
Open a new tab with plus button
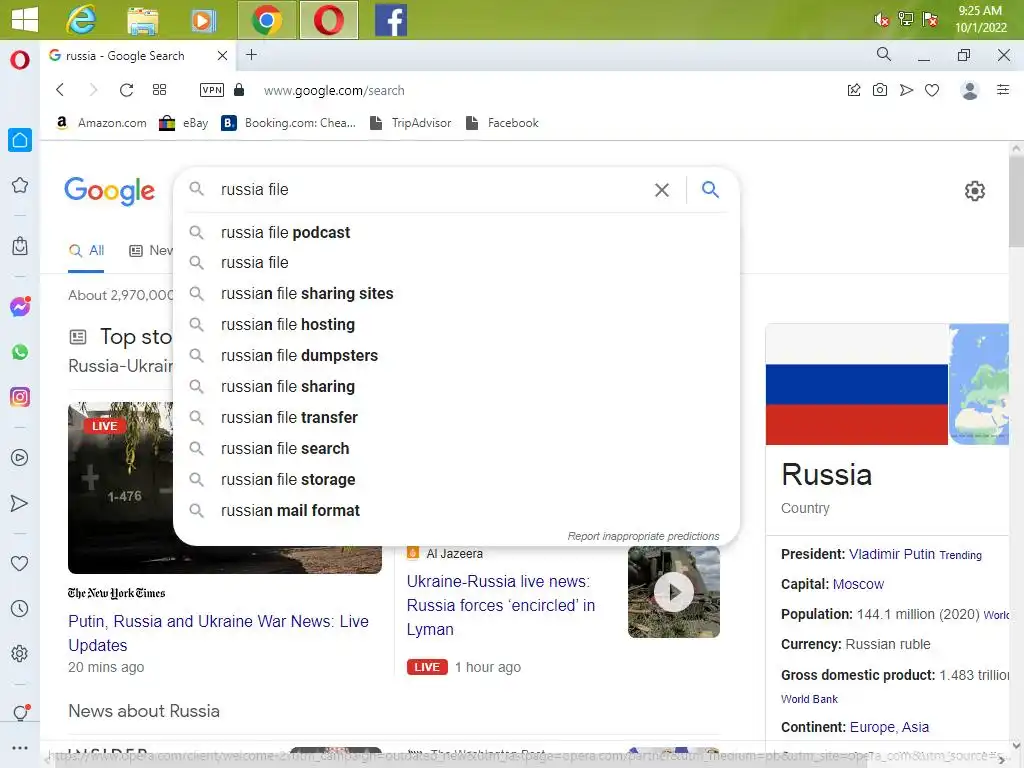[251, 55]
